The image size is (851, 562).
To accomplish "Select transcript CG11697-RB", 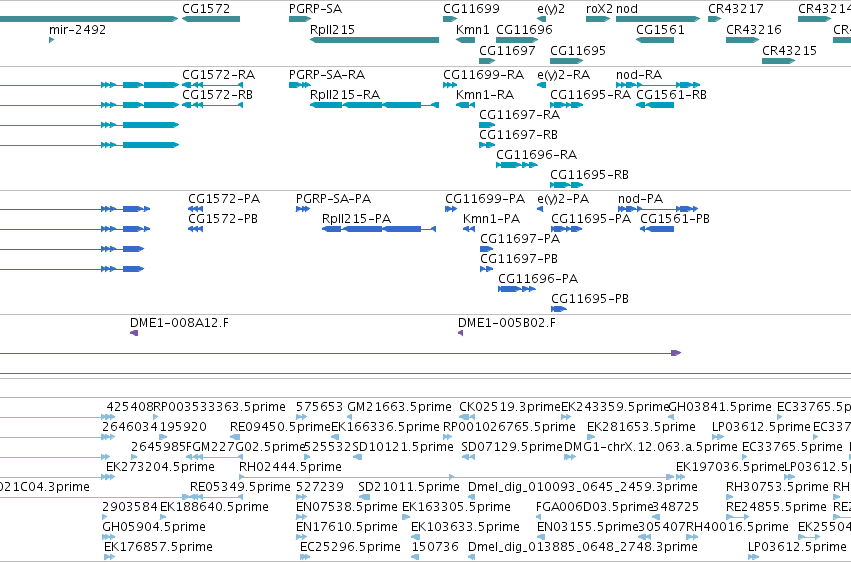I will coord(487,145).
